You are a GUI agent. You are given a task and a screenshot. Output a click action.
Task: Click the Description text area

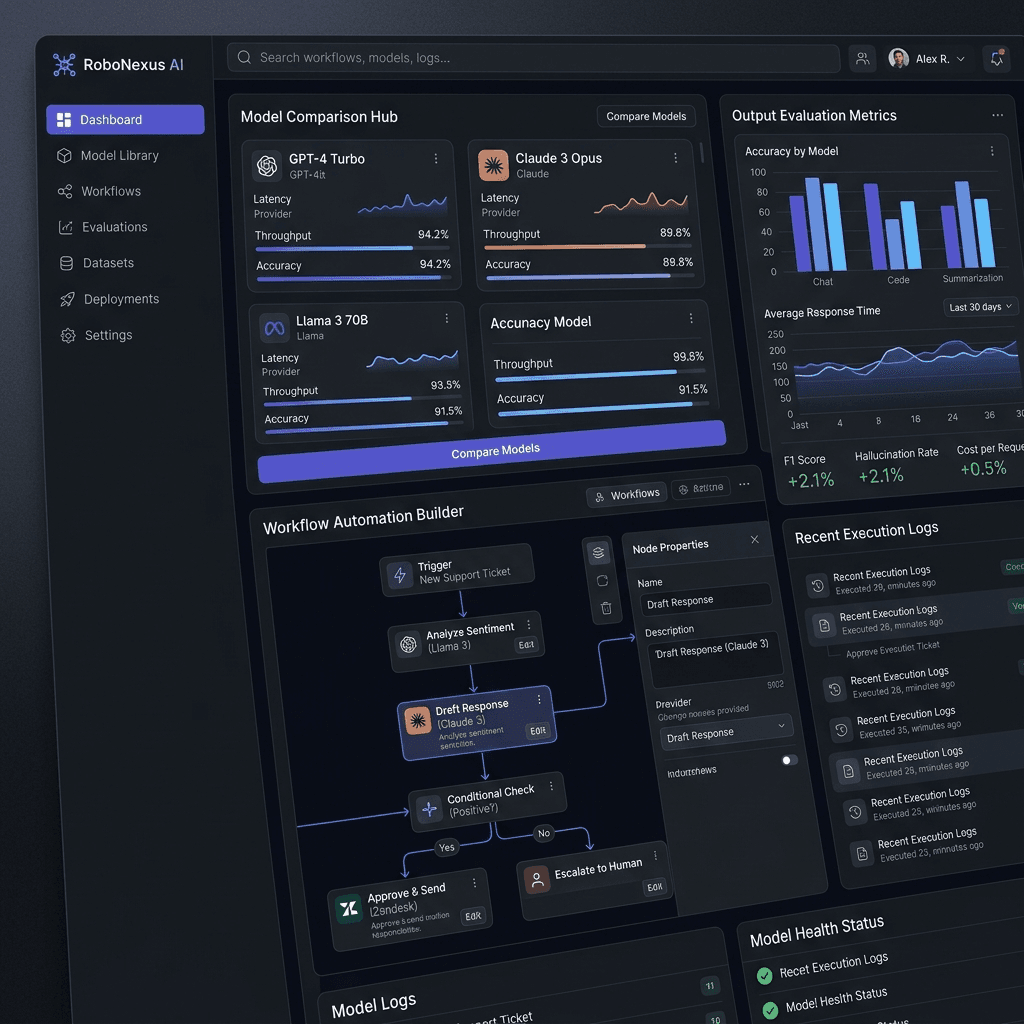pyautogui.click(x=716, y=660)
